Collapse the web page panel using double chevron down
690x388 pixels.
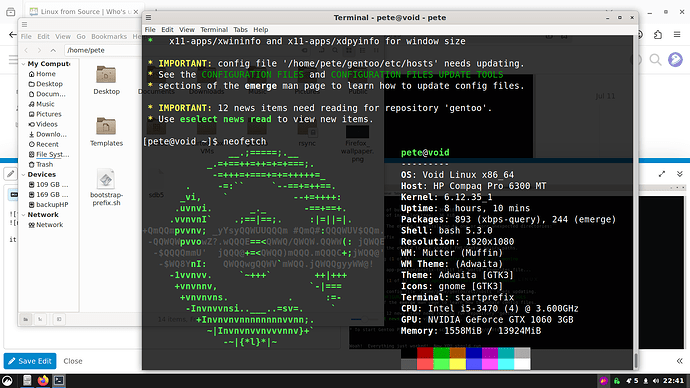click(679, 174)
